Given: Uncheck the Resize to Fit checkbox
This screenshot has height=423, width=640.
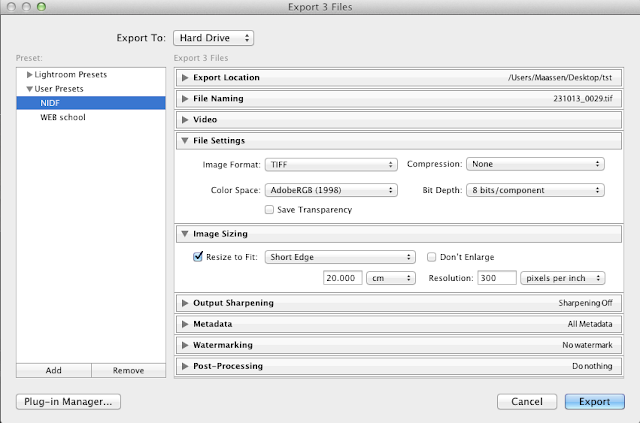Looking at the screenshot, I should tap(198, 256).
